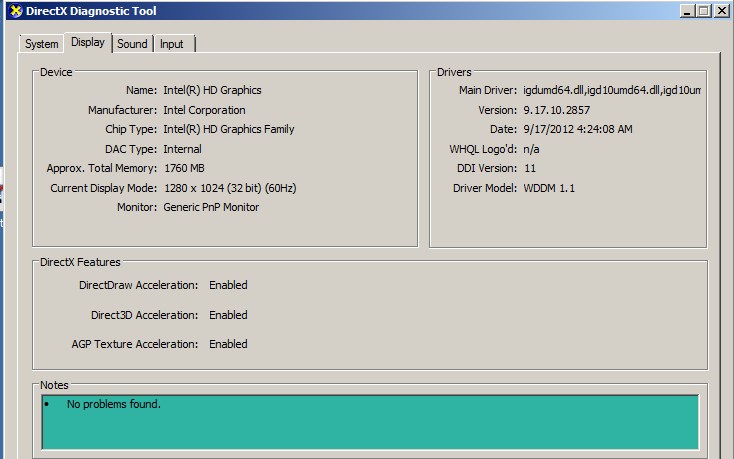Image resolution: width=734 pixels, height=459 pixels.
Task: Click the DirectX Features group heading
Action: click(80, 262)
